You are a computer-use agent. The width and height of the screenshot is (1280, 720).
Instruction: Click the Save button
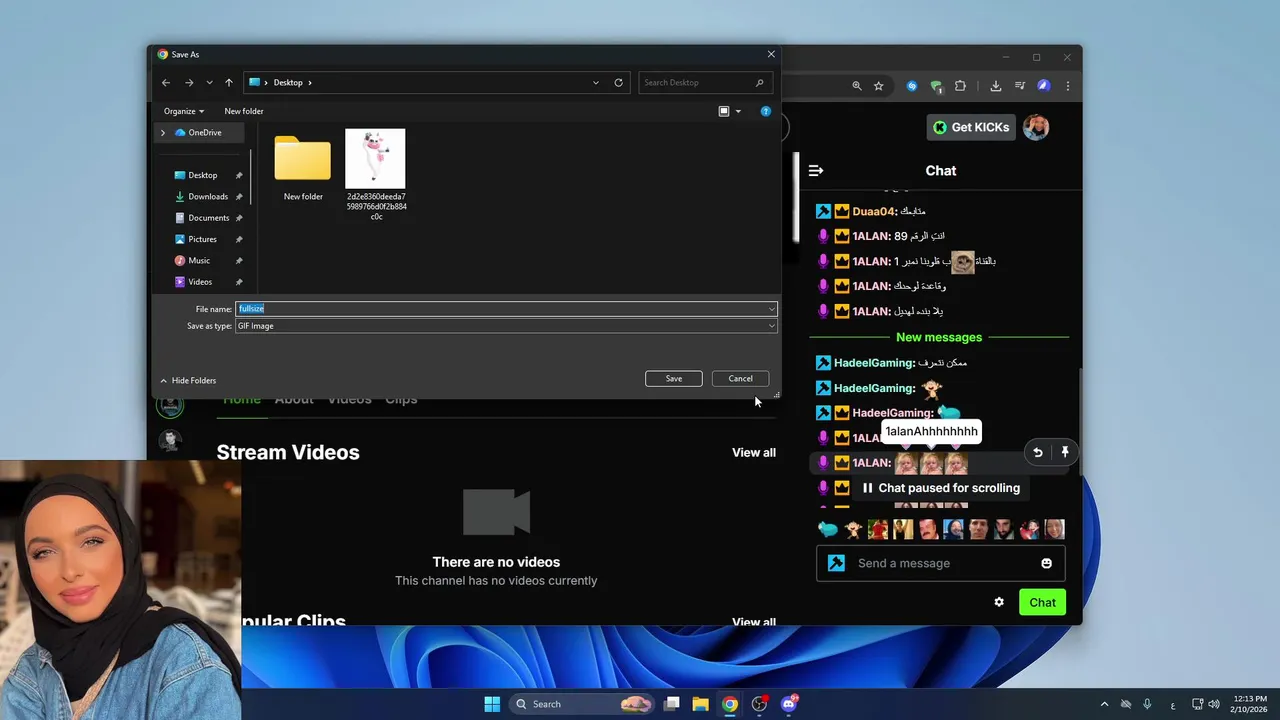tap(674, 378)
